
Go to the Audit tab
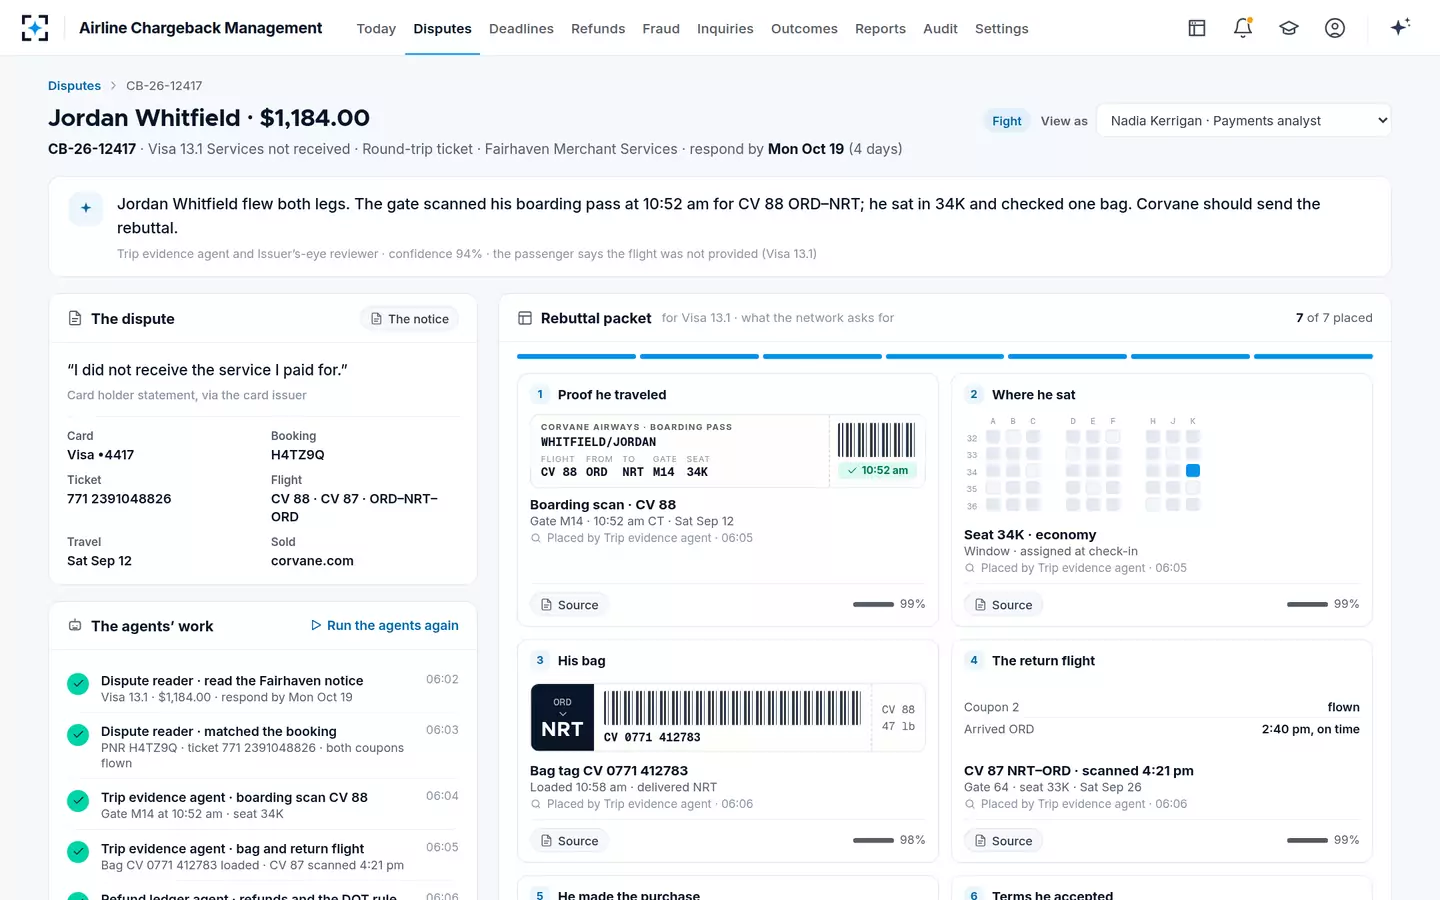click(940, 29)
